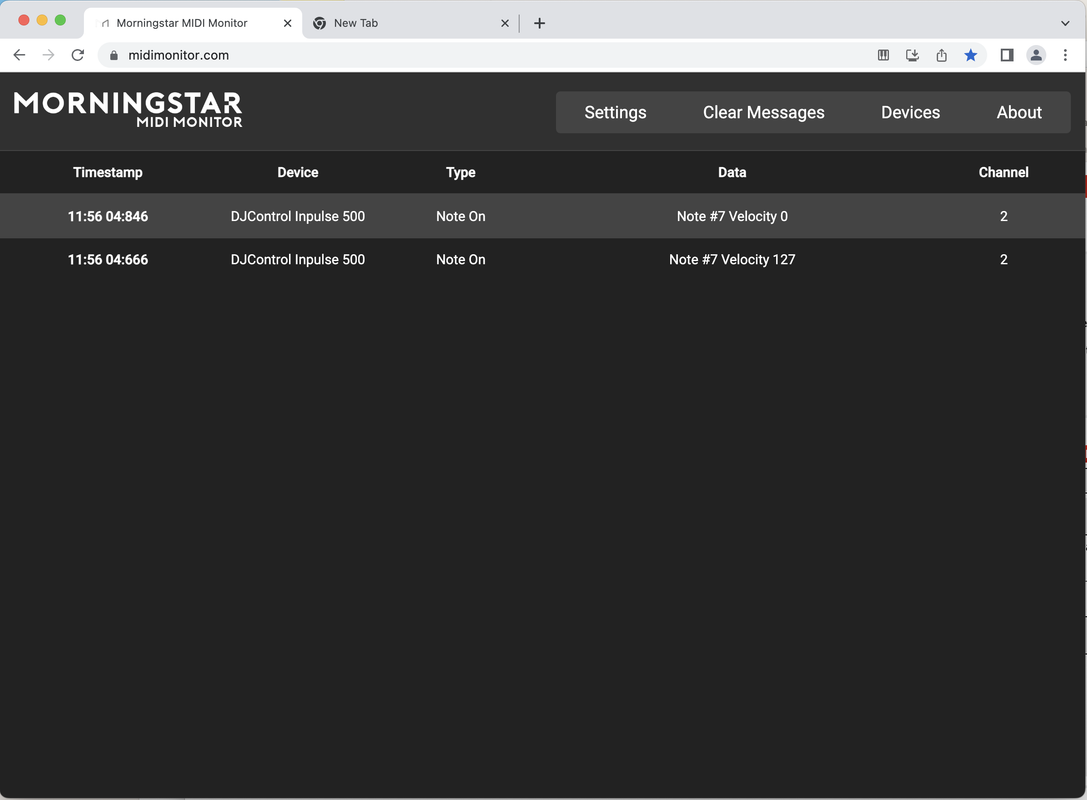Click the Device column header

point(297,172)
